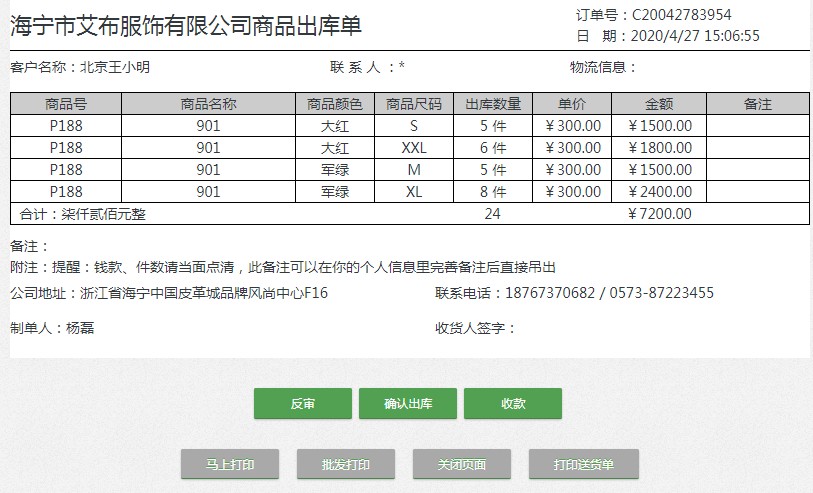
Task: Click phone number 18767370682 / 0573-87223455
Action: point(609,293)
